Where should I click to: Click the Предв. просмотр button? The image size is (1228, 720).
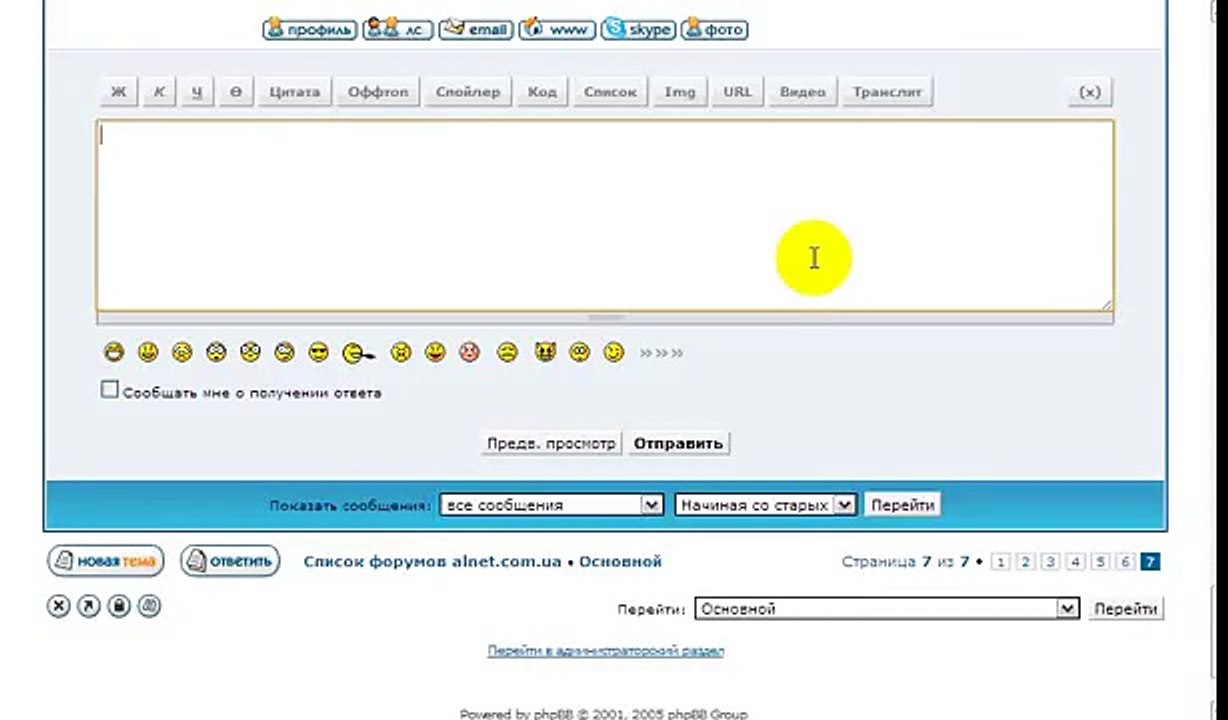click(551, 443)
